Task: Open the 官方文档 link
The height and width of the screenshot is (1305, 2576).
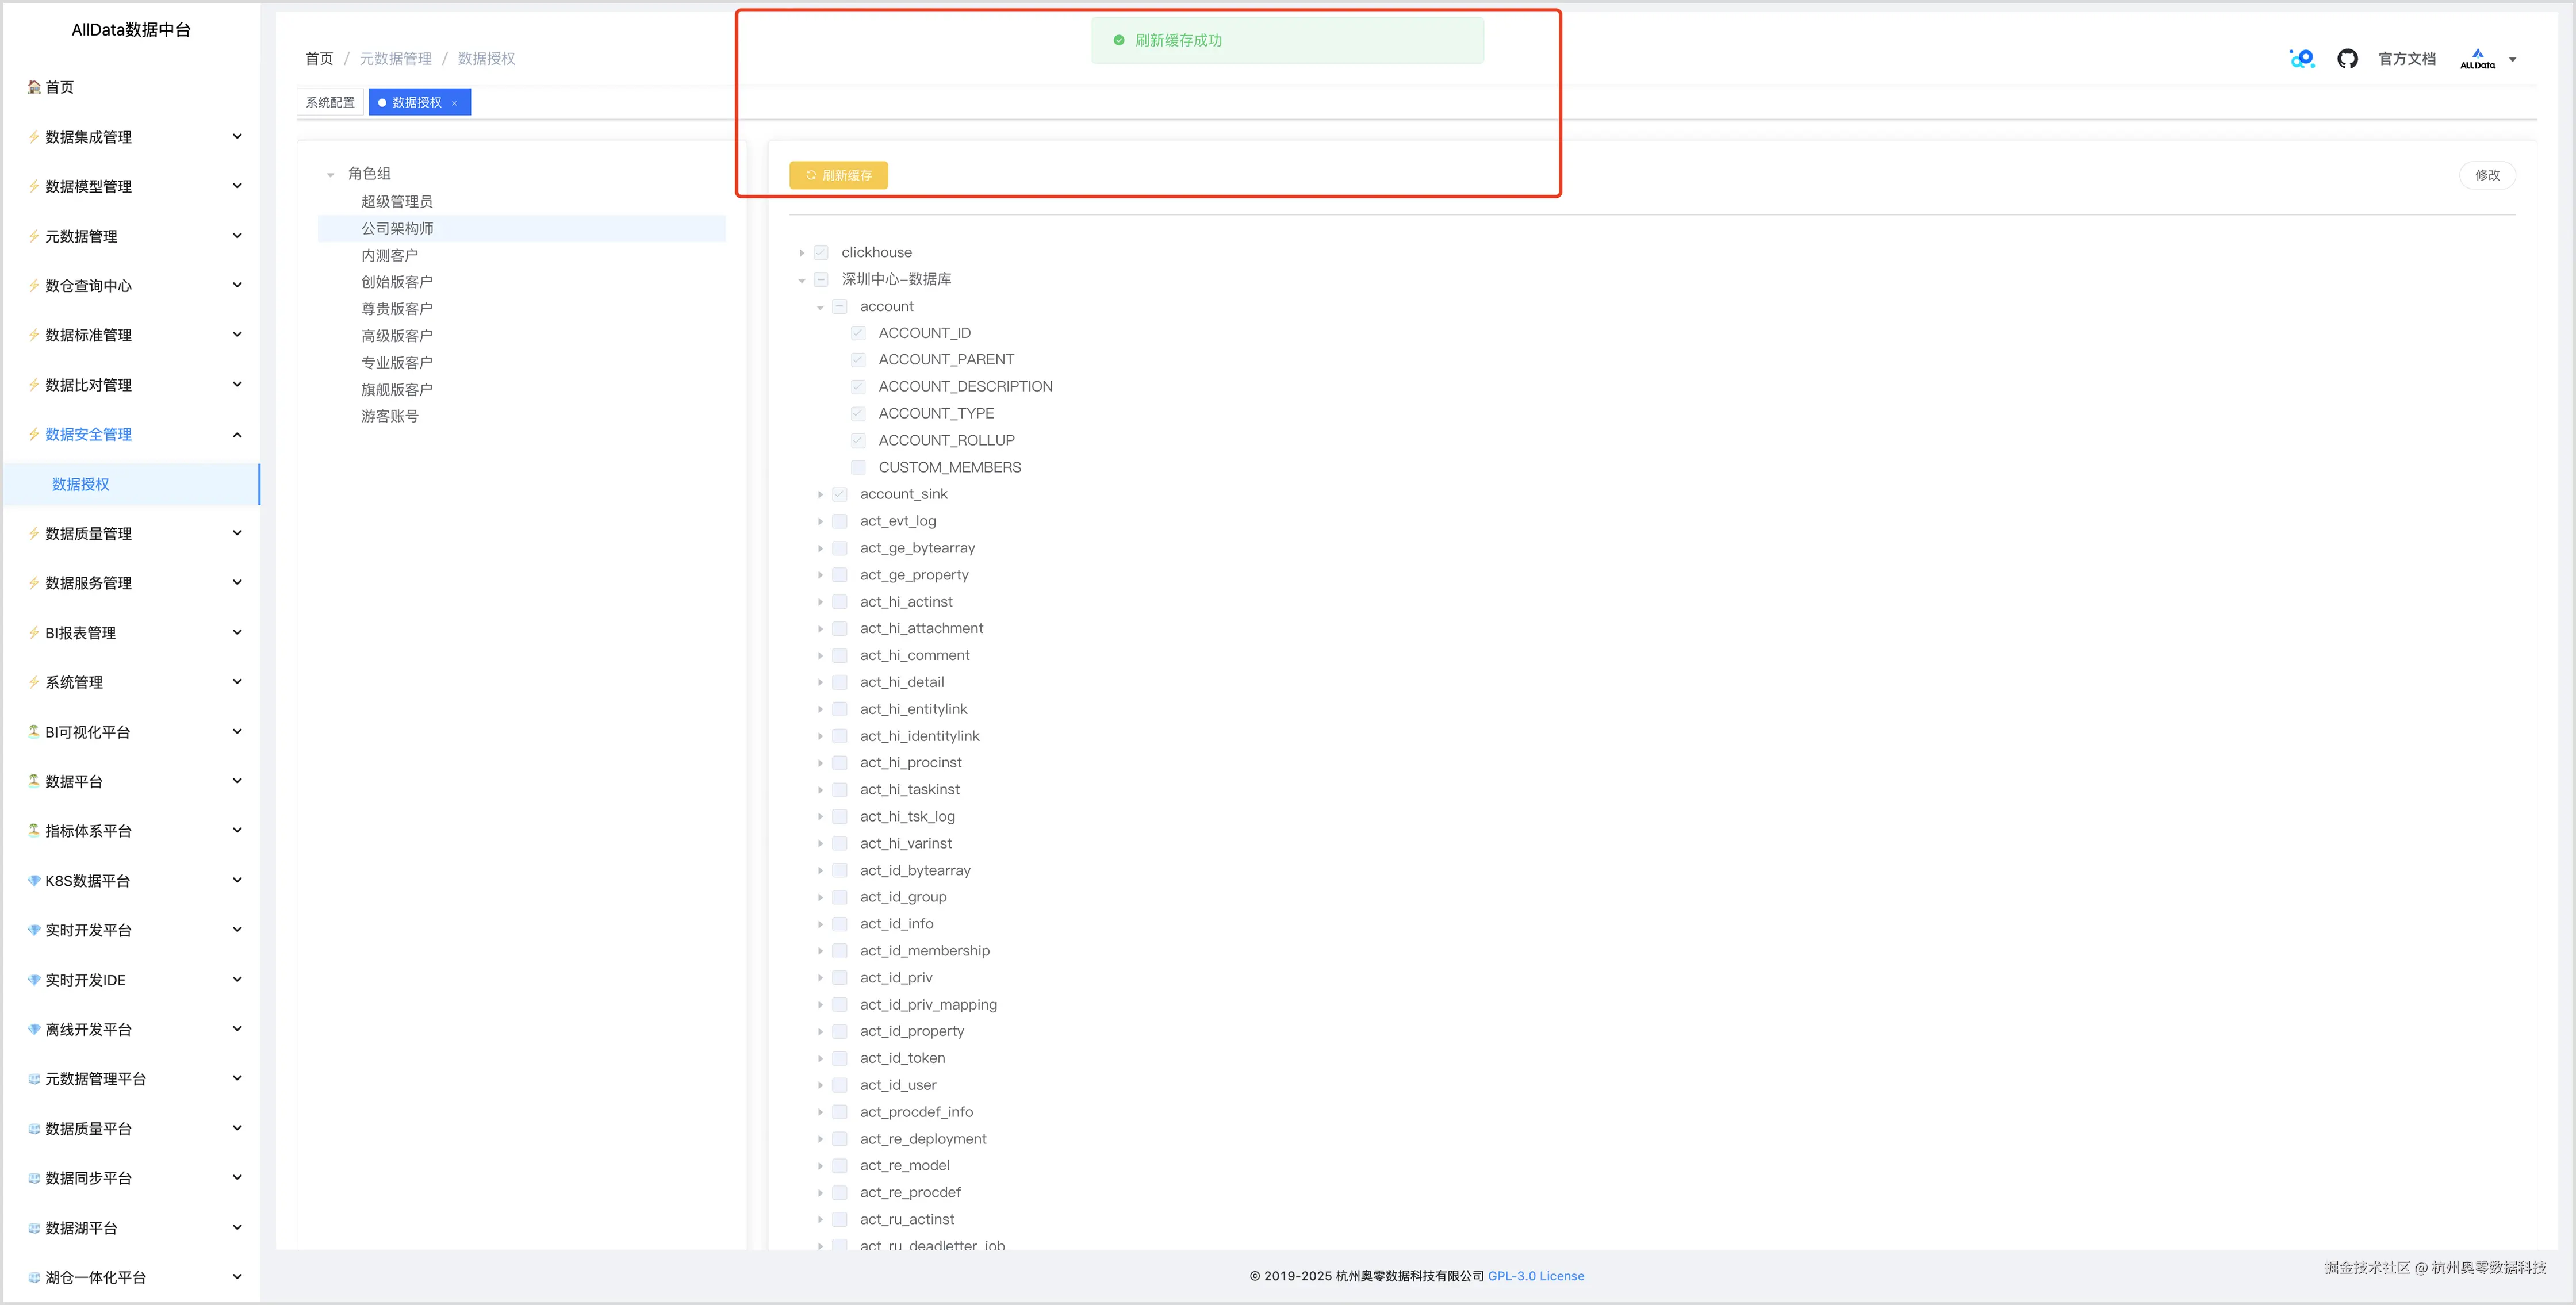Action: (x=2406, y=59)
